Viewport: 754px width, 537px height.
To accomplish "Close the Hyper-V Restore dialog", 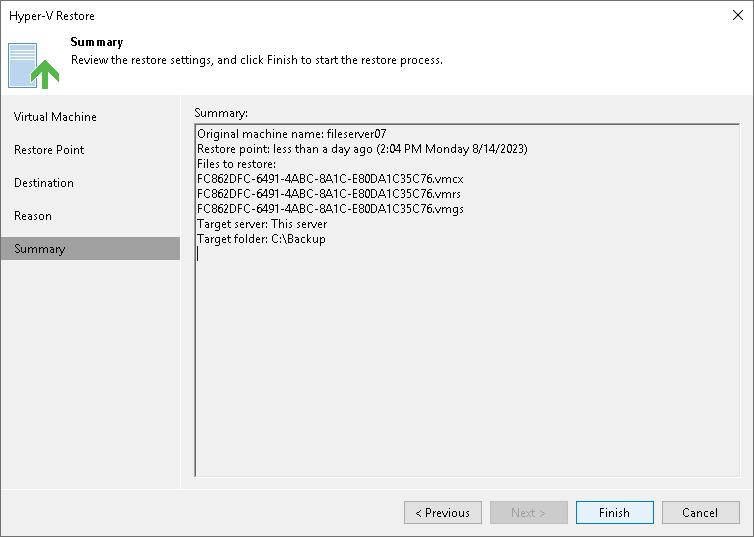I will point(738,15).
